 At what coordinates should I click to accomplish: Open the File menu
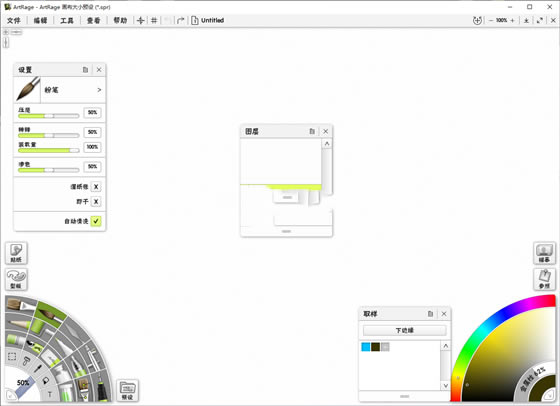14,20
